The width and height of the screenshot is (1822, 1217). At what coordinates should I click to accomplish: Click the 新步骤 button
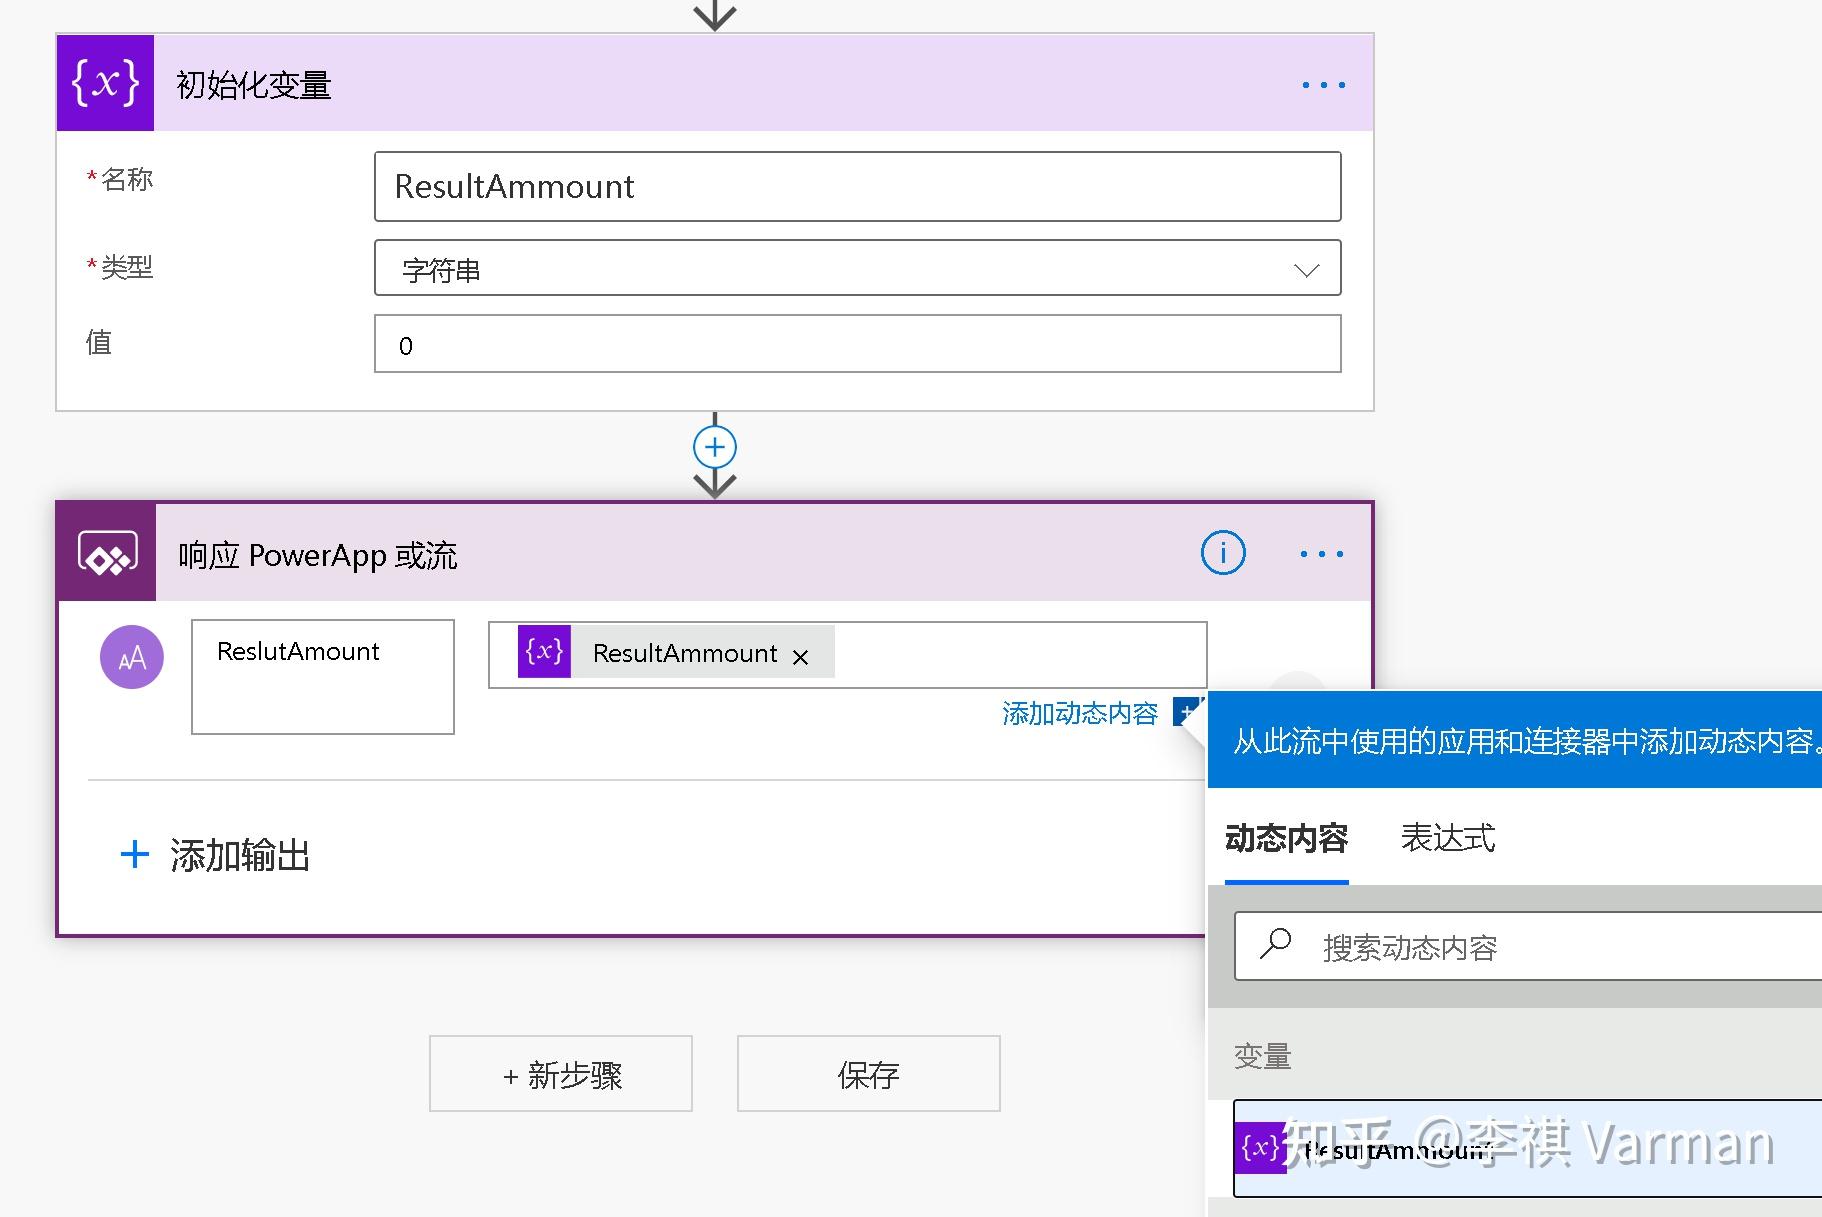tap(560, 1074)
